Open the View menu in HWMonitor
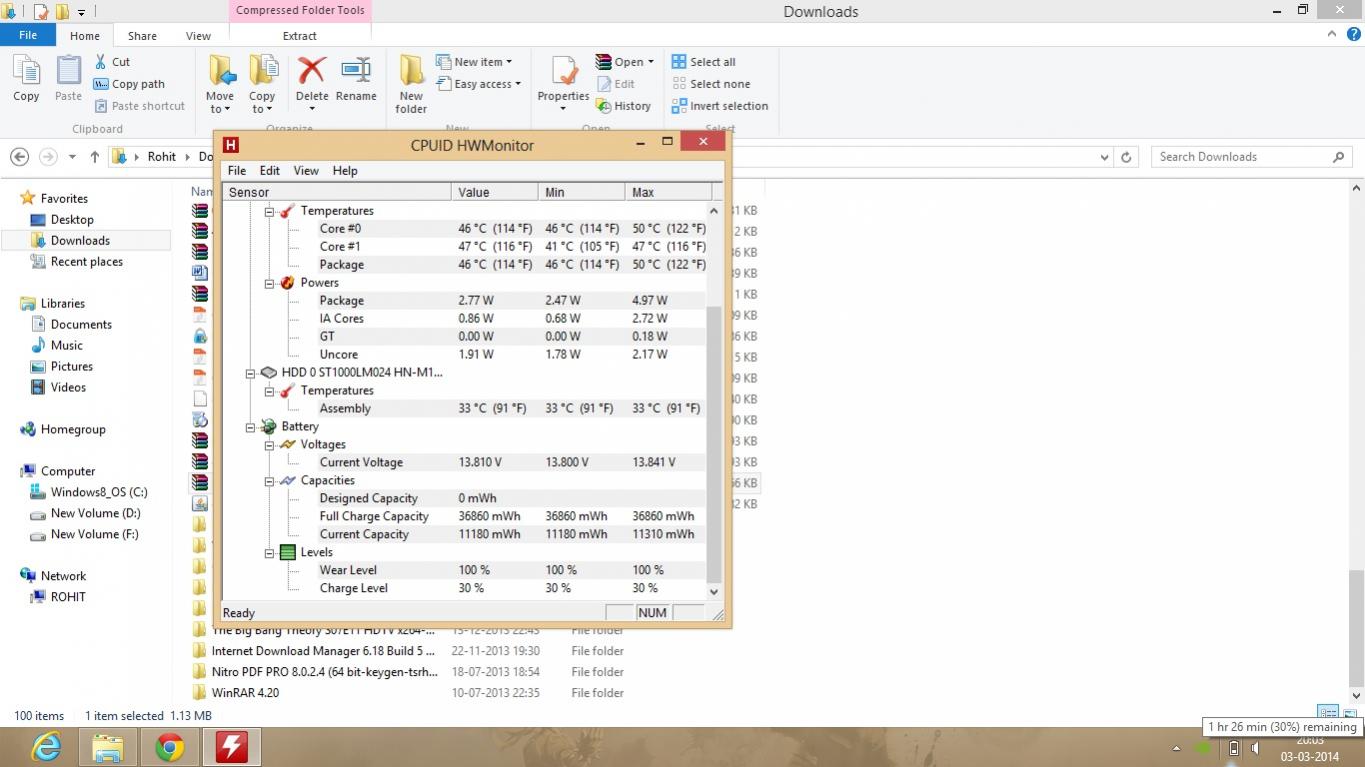This screenshot has width=1365, height=767. point(305,171)
